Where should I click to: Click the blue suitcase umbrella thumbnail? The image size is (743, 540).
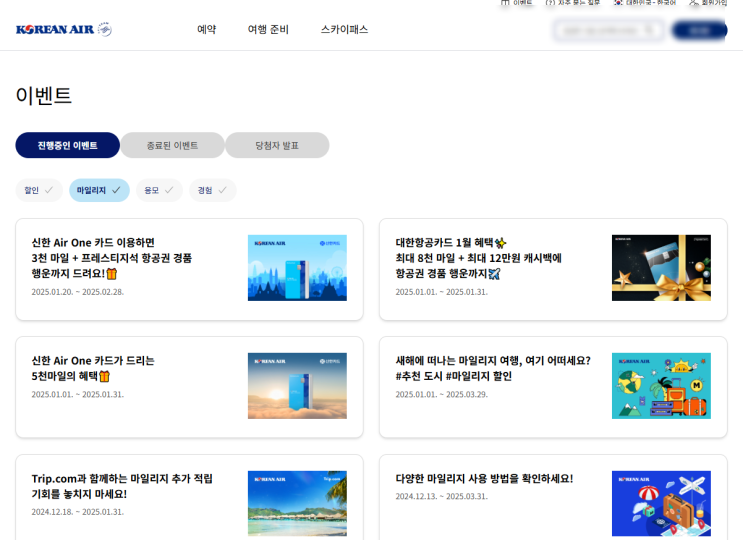coord(661,504)
